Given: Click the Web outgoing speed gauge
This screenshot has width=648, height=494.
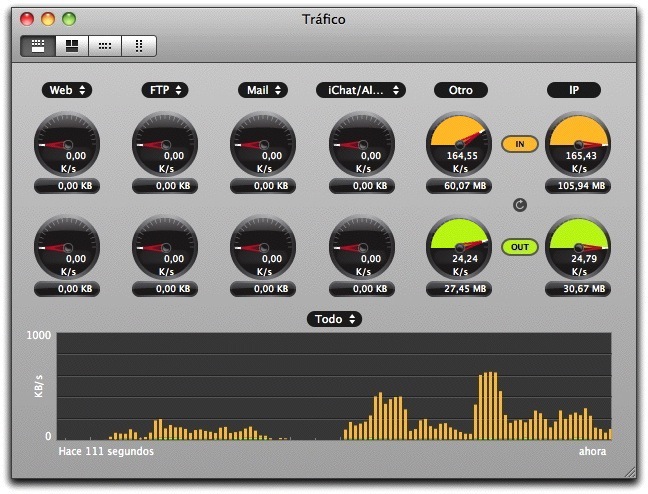Looking at the screenshot, I should (x=67, y=247).
